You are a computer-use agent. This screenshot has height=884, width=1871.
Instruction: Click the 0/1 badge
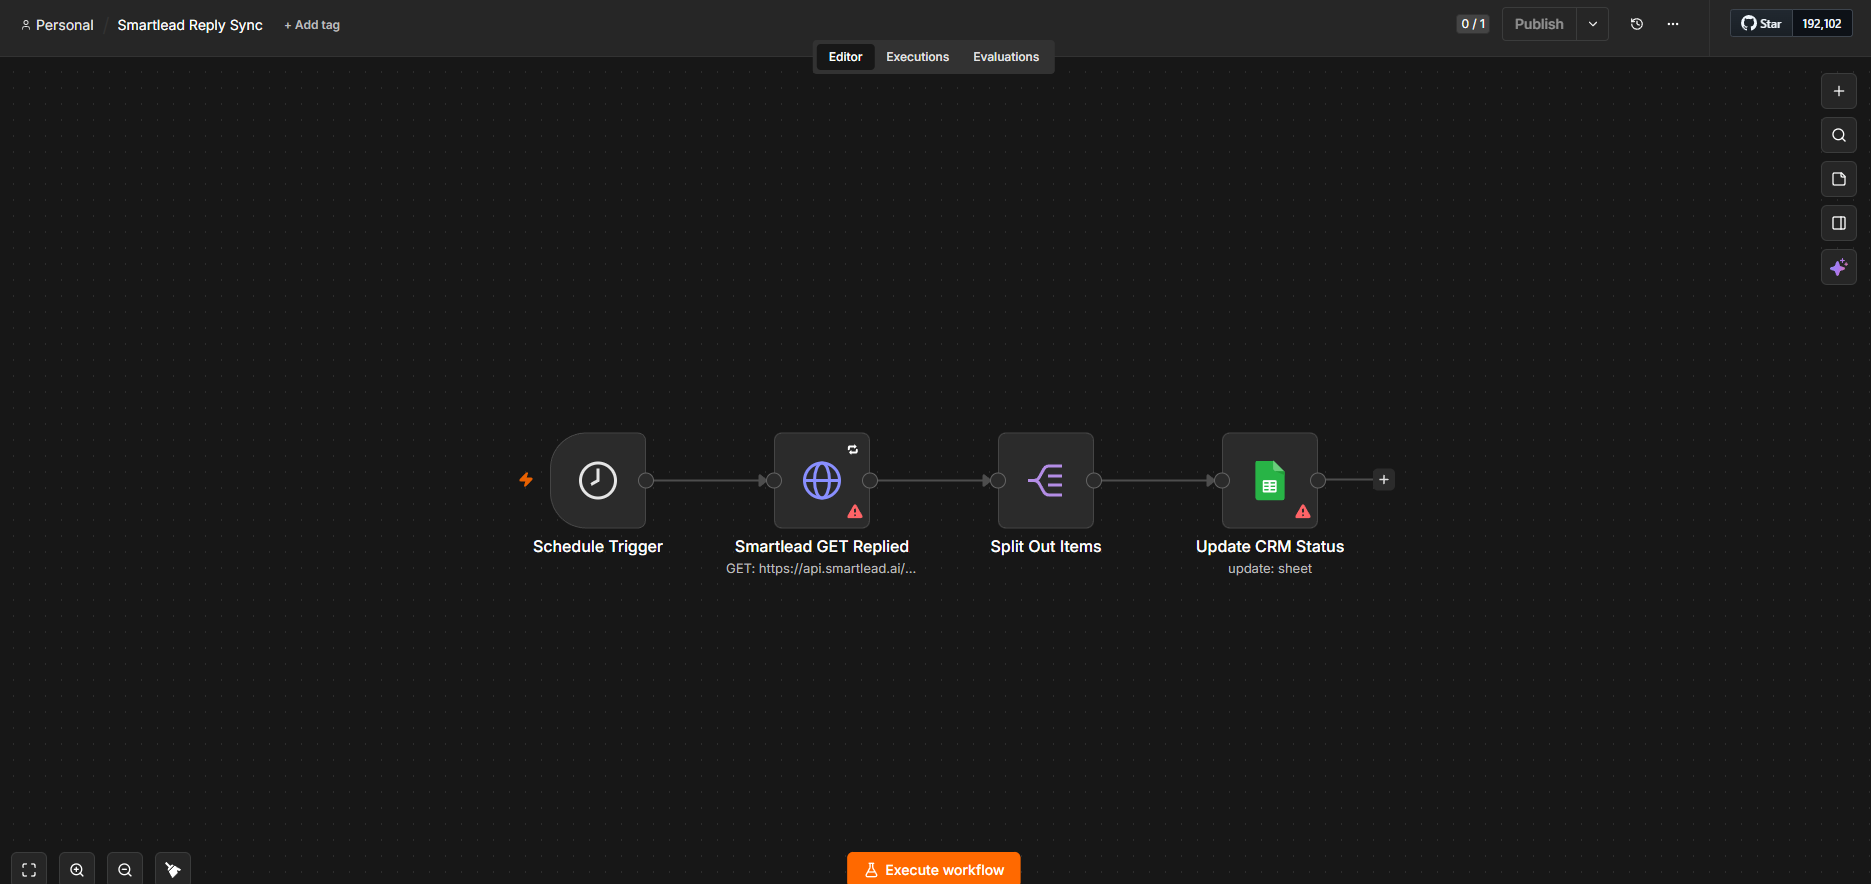tap(1473, 24)
